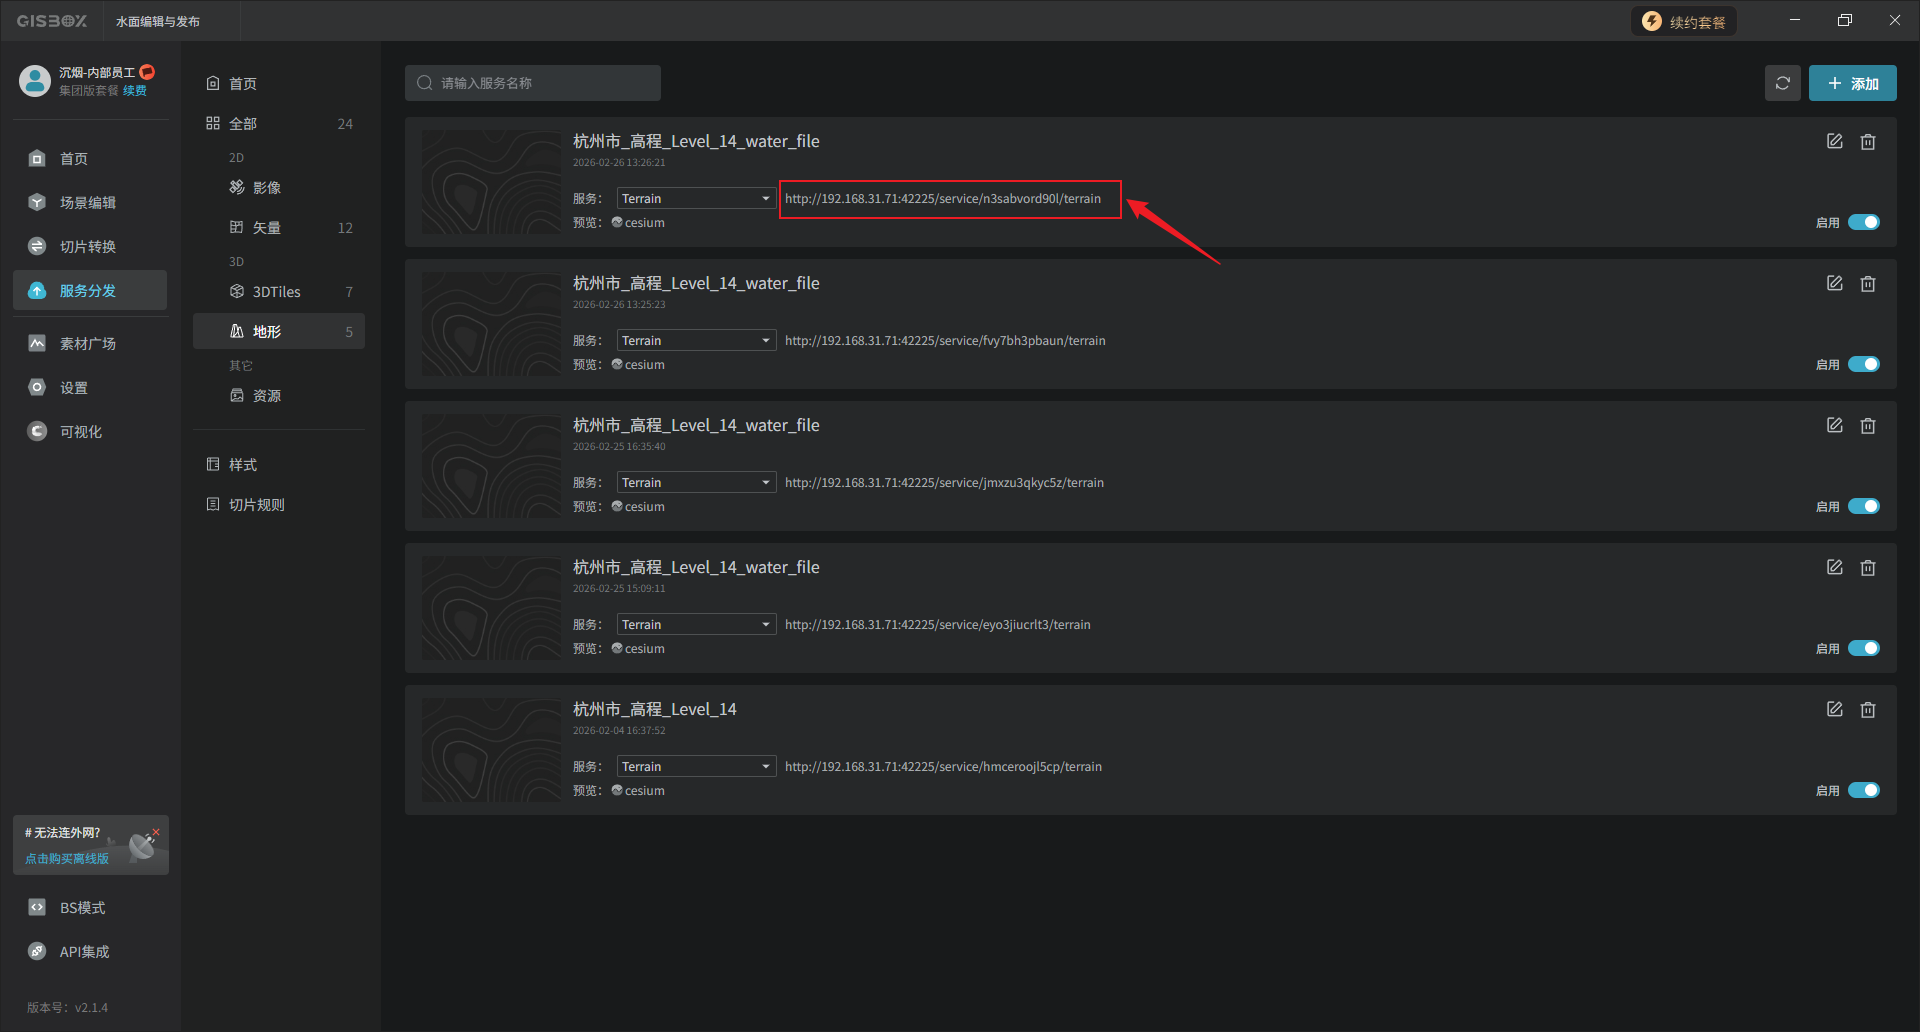Delete the 杭州市_高程_Level_14 service via its trash icon
The width and height of the screenshot is (1920, 1032).
click(x=1867, y=710)
